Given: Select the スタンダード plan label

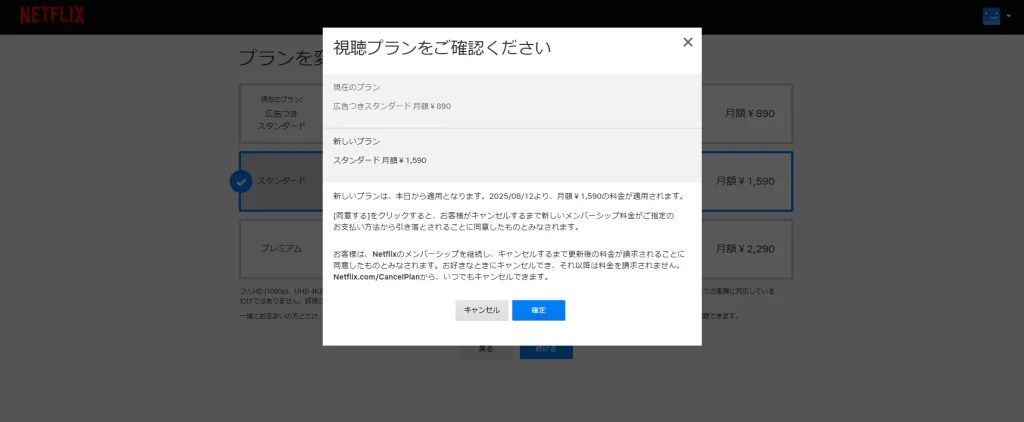Looking at the screenshot, I should point(282,181).
